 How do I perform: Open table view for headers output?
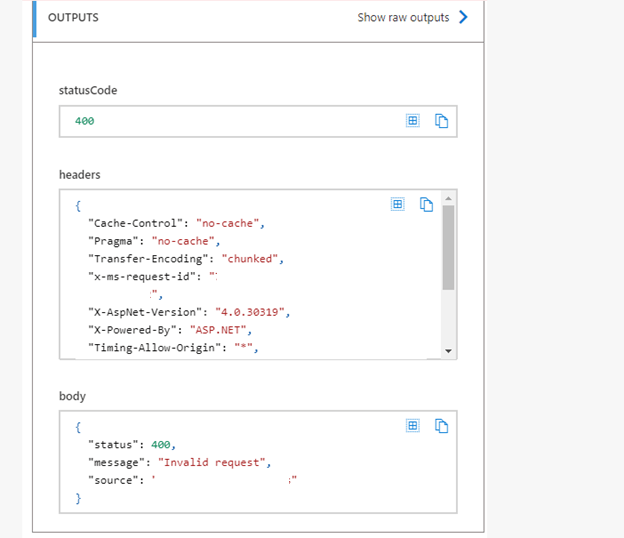tap(398, 205)
